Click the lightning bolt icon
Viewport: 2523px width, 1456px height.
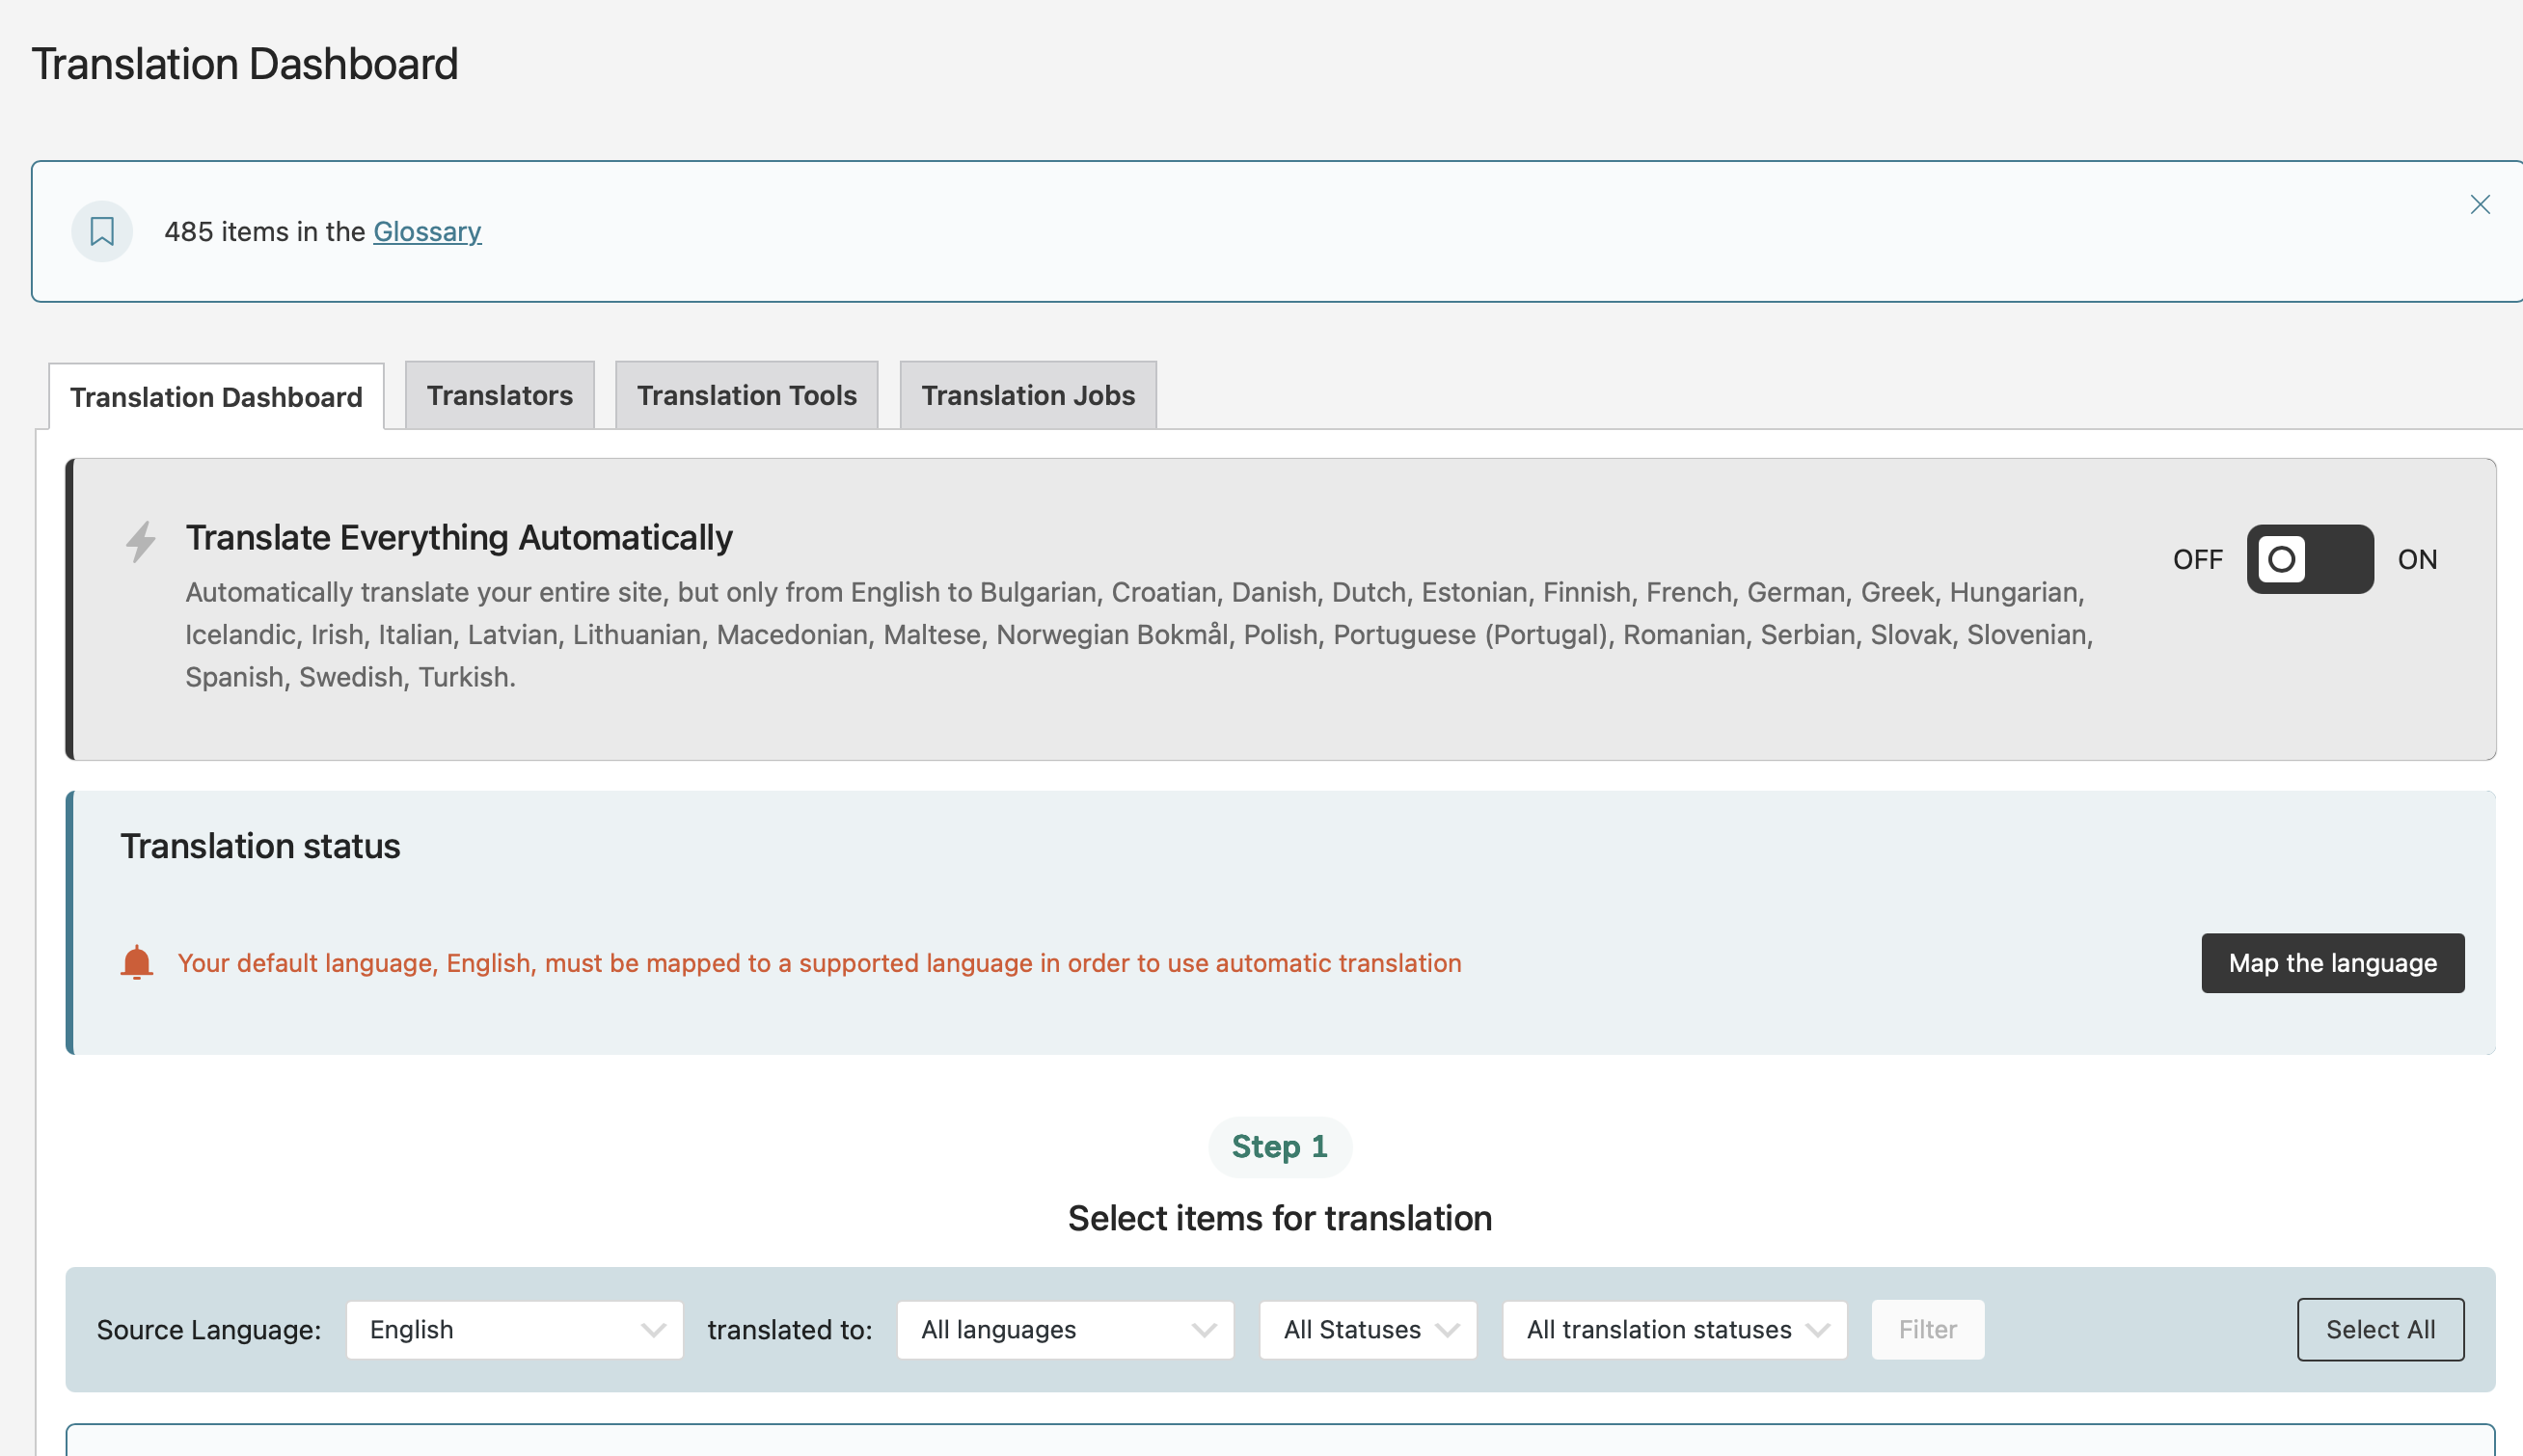141,541
